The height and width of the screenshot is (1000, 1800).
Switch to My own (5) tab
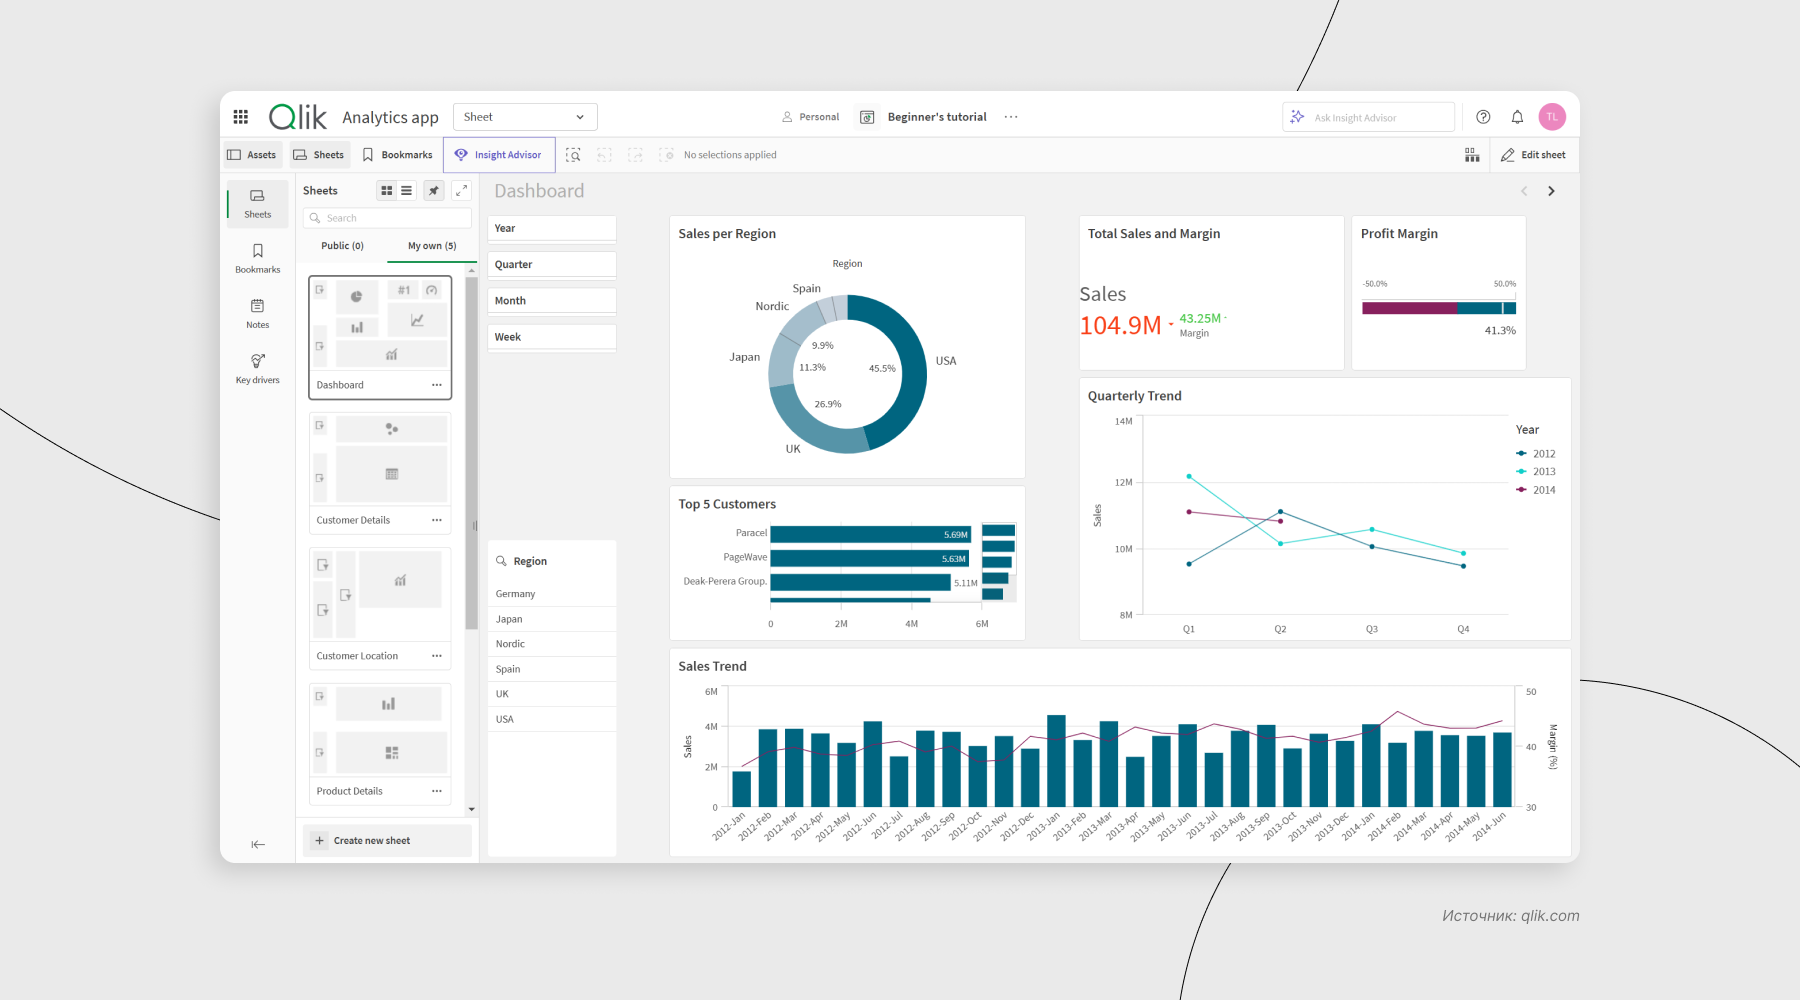432,246
